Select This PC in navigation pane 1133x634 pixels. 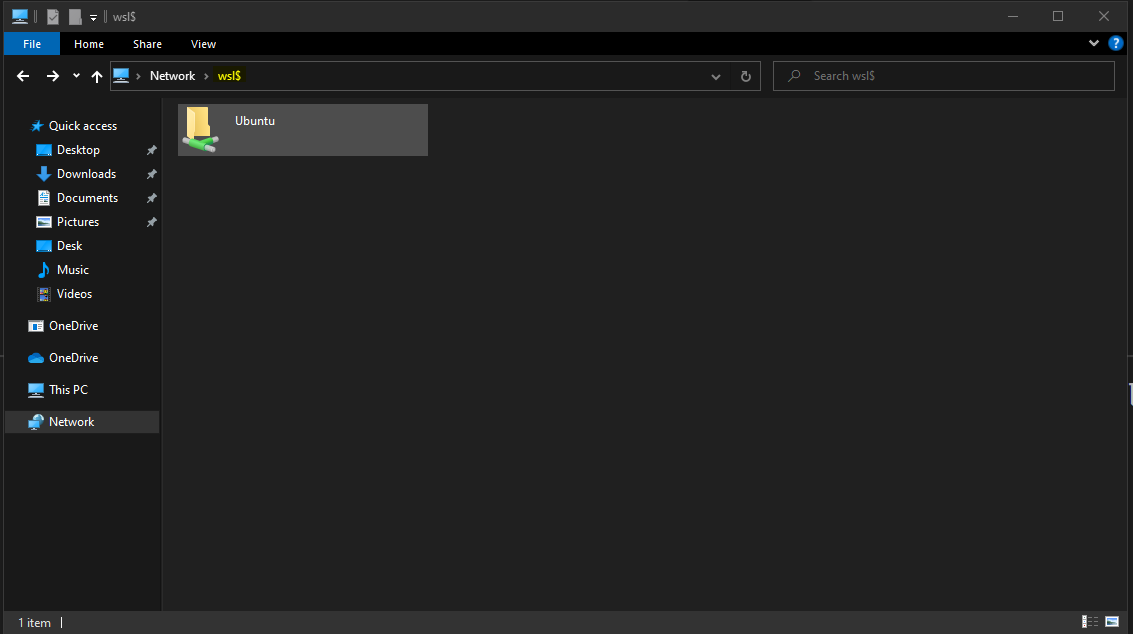[68, 390]
